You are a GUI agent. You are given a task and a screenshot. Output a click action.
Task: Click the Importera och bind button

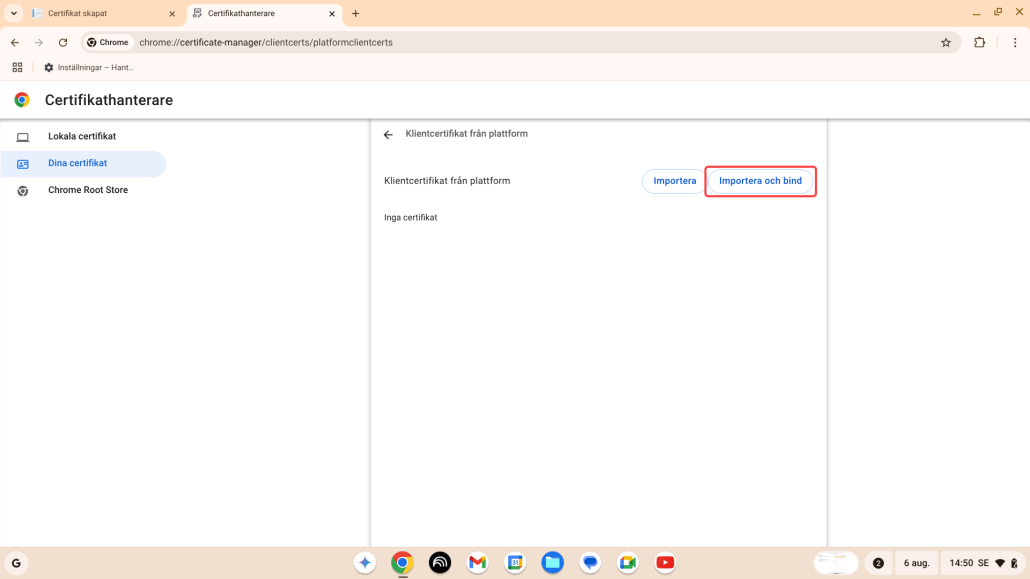point(760,181)
